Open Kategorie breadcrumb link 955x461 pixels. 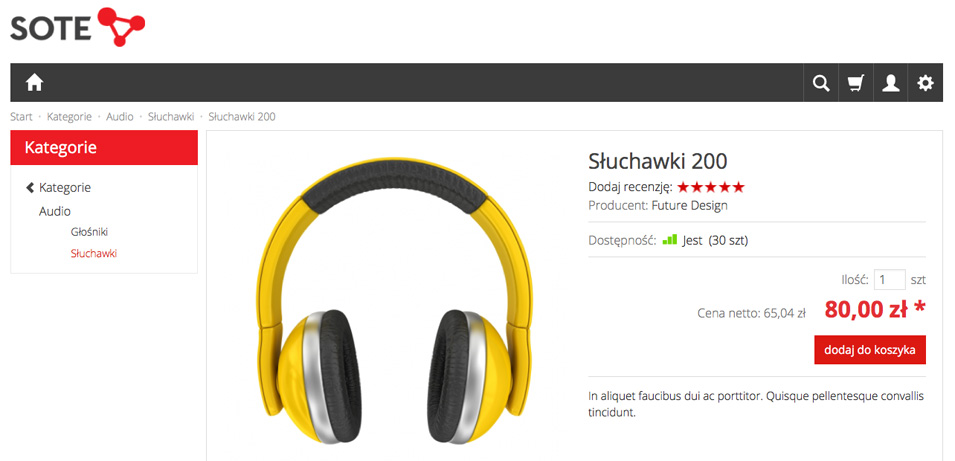point(69,116)
